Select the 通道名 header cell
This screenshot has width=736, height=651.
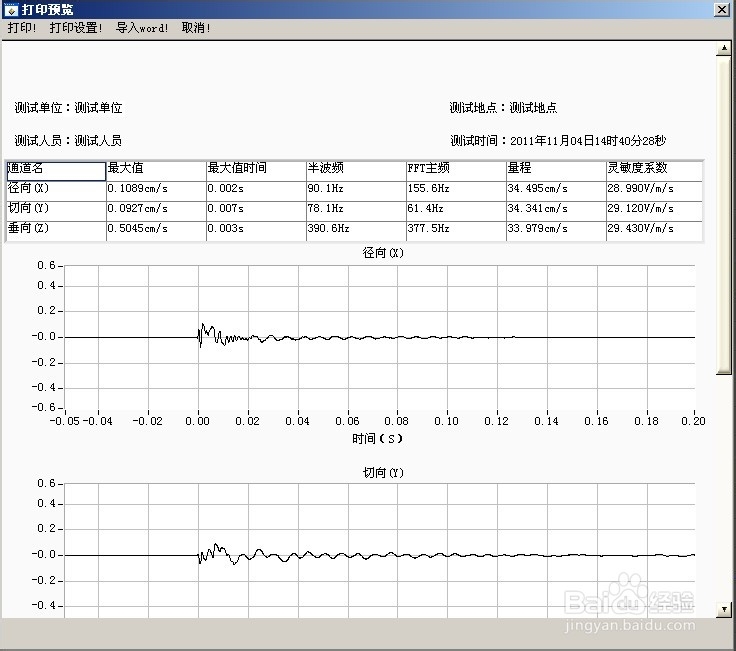coord(56,171)
